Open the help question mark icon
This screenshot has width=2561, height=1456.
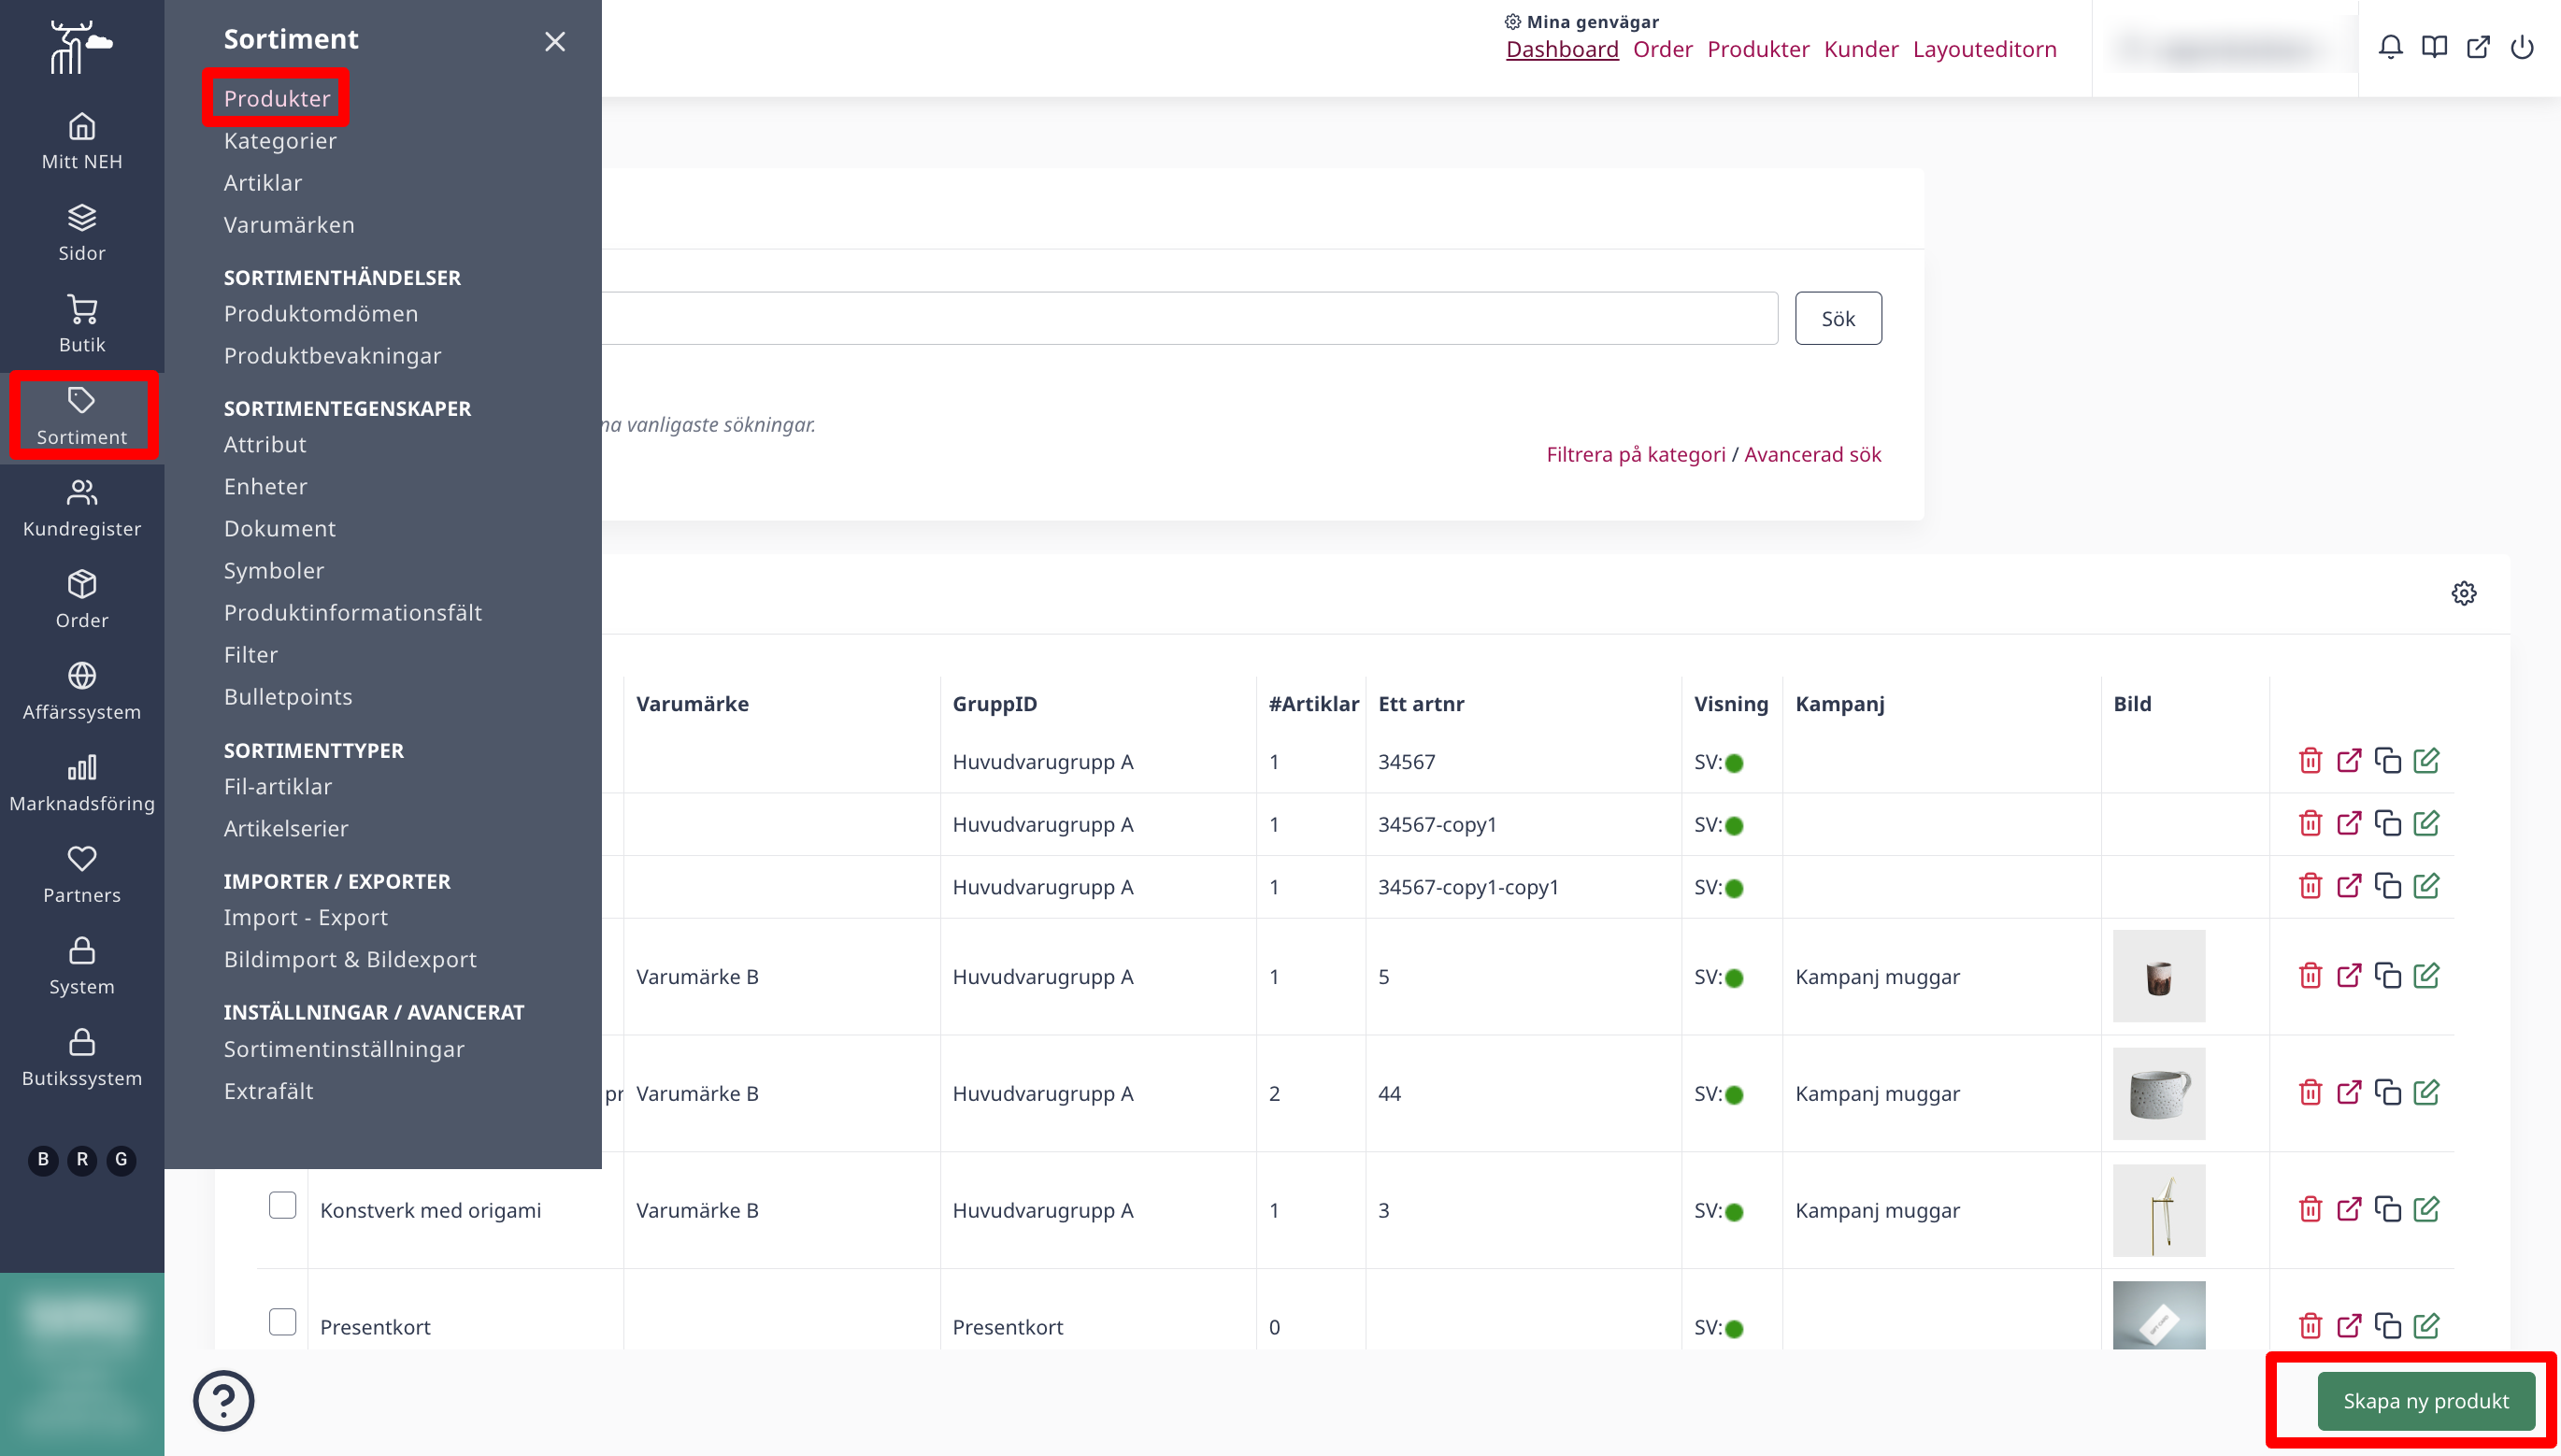coord(223,1400)
